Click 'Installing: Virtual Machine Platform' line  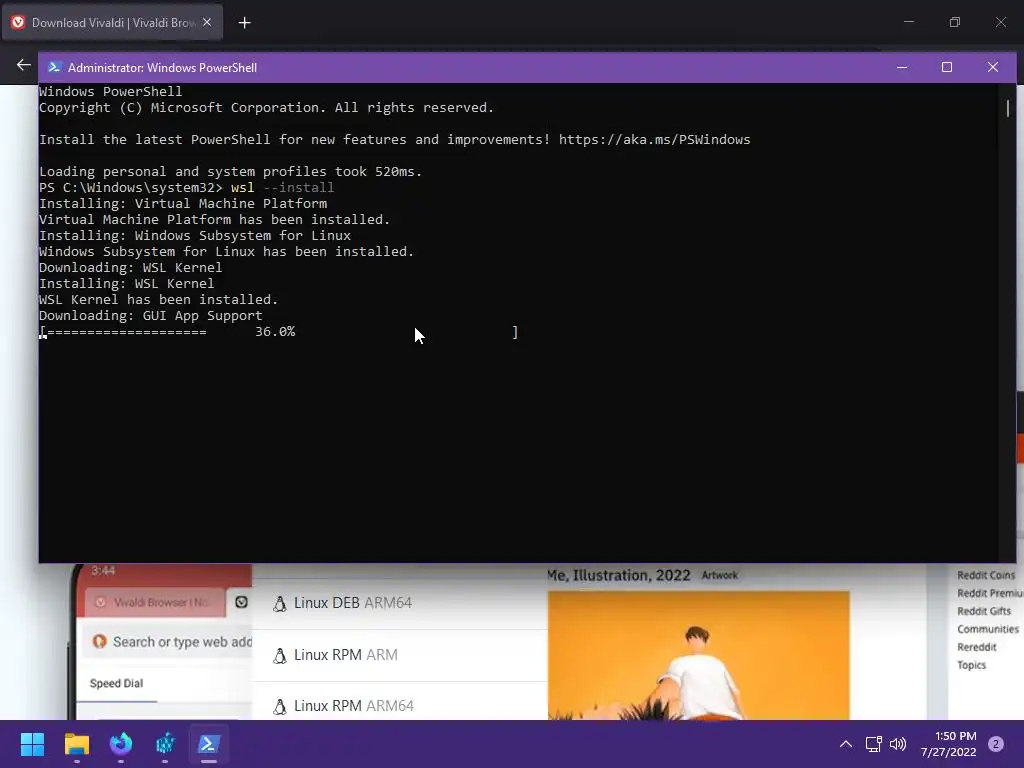point(183,204)
